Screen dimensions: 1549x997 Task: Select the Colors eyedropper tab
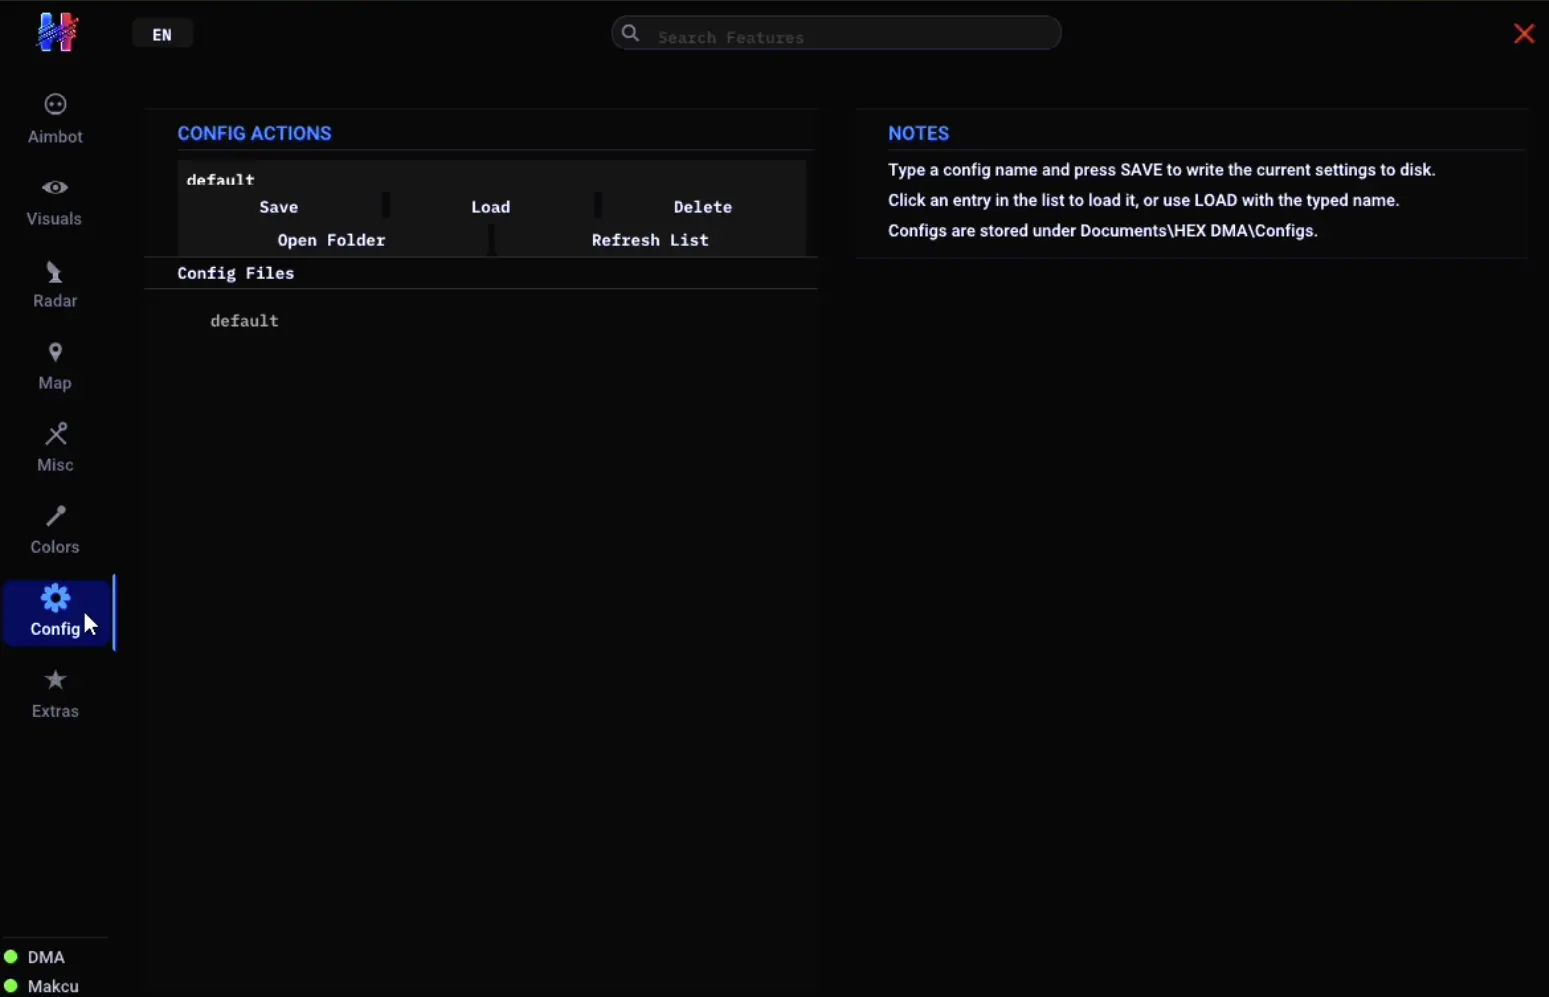pyautogui.click(x=55, y=529)
